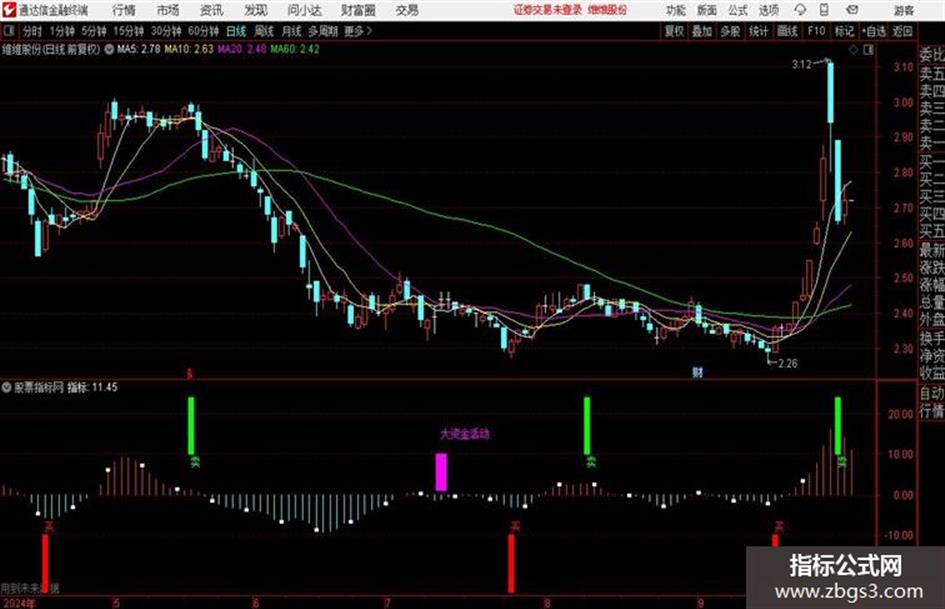Switch to 15分钟 period tab
Image resolution: width=945 pixels, height=609 pixels.
point(128,31)
